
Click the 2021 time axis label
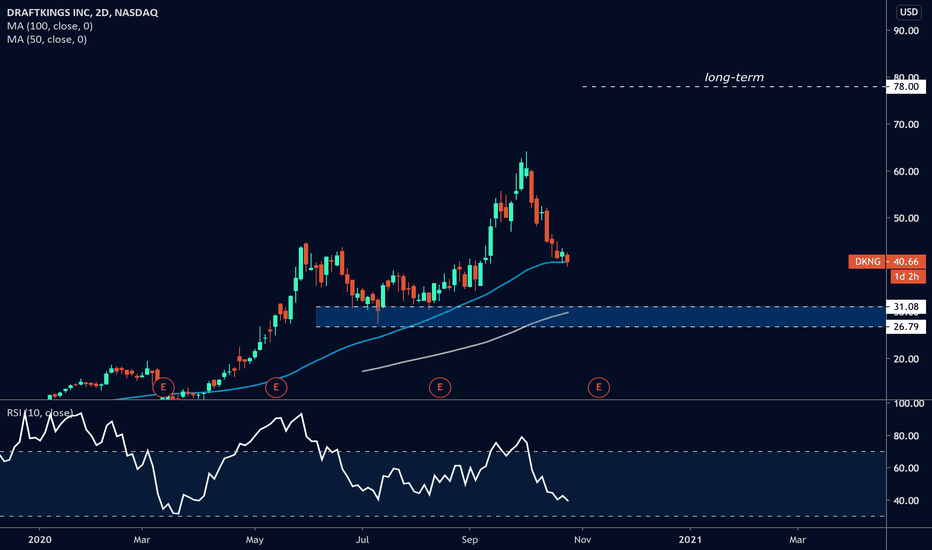[690, 540]
